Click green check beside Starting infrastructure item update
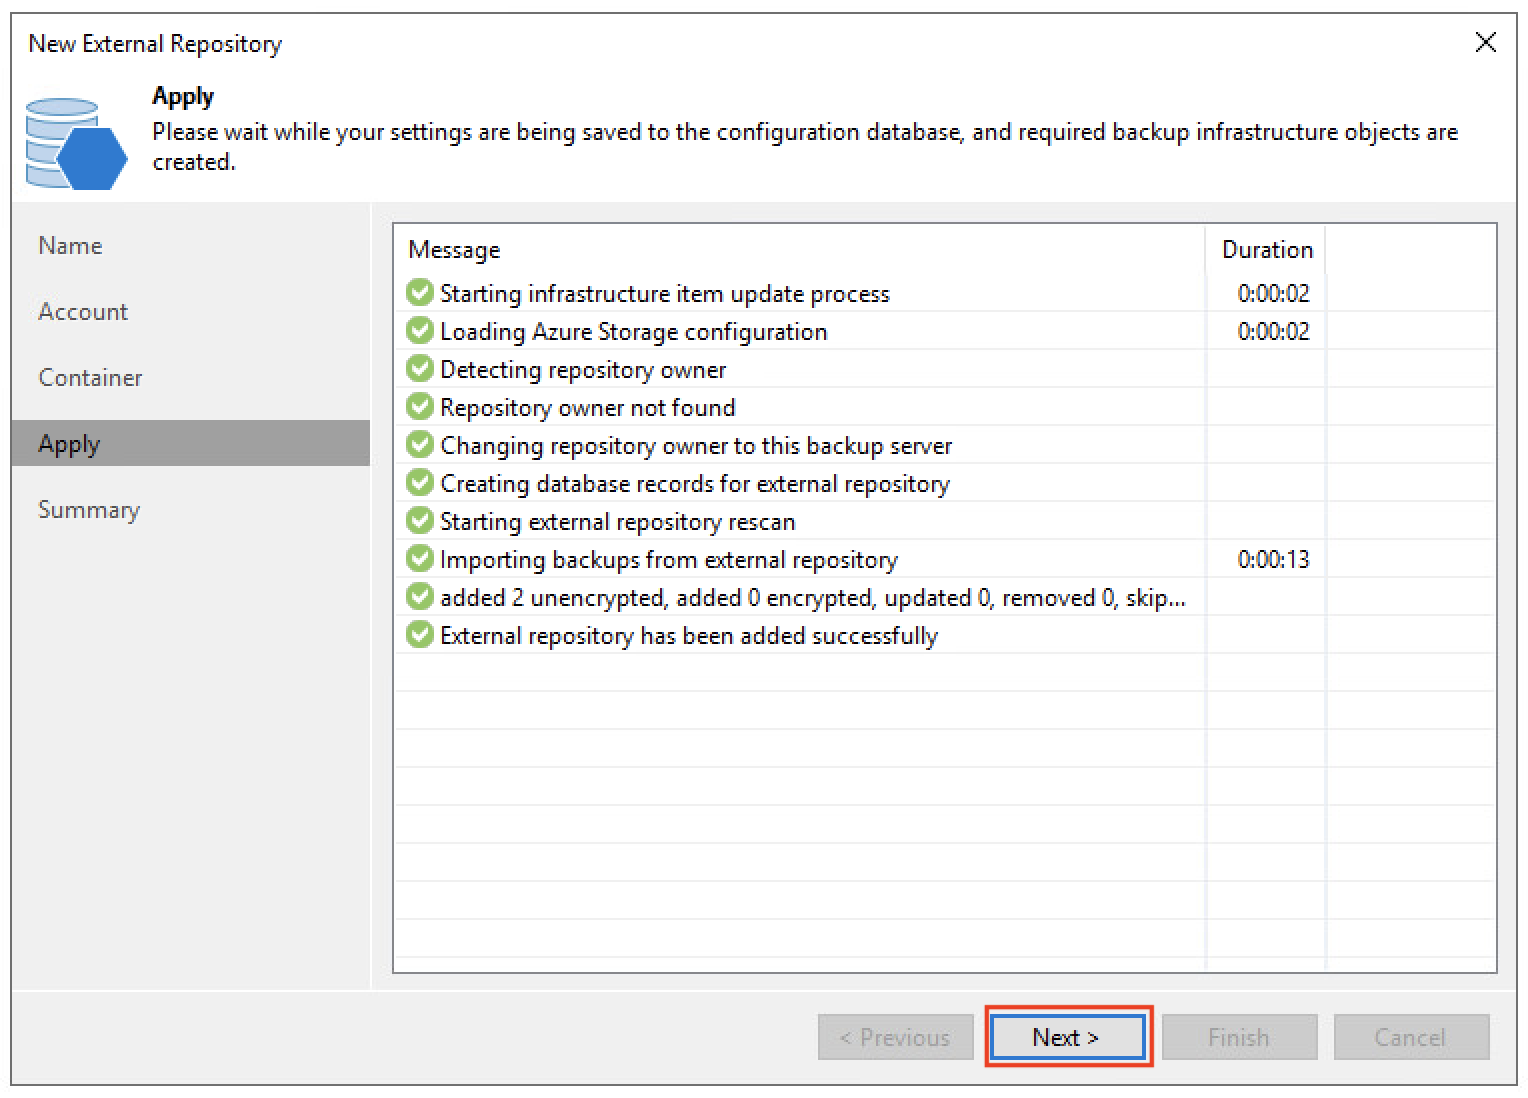The image size is (1528, 1098). pyautogui.click(x=420, y=293)
